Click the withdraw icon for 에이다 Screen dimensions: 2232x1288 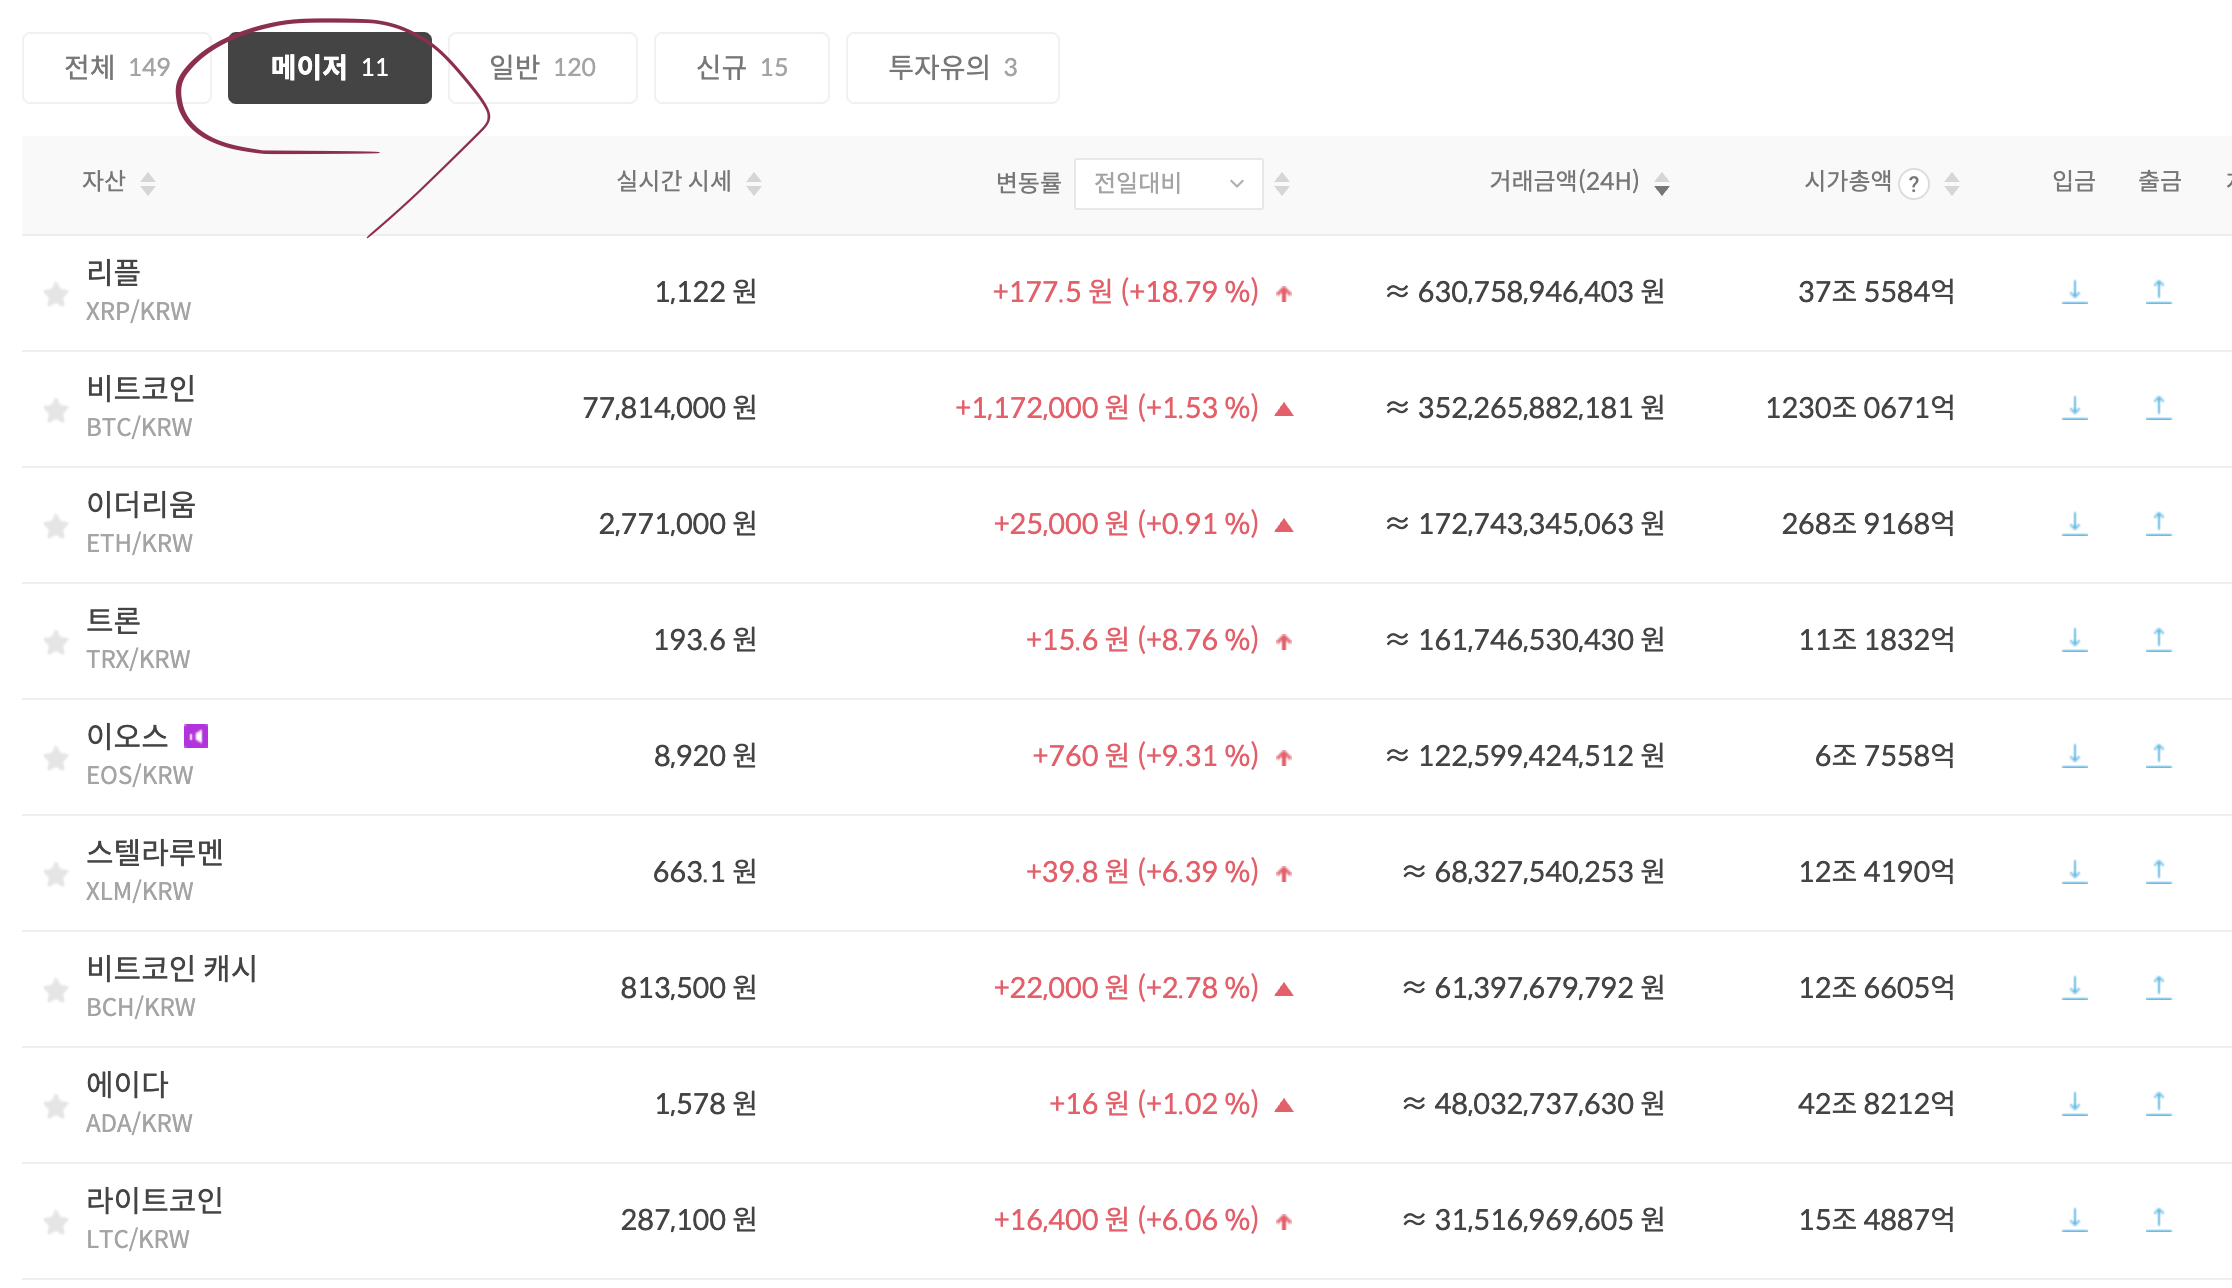(x=2160, y=1103)
